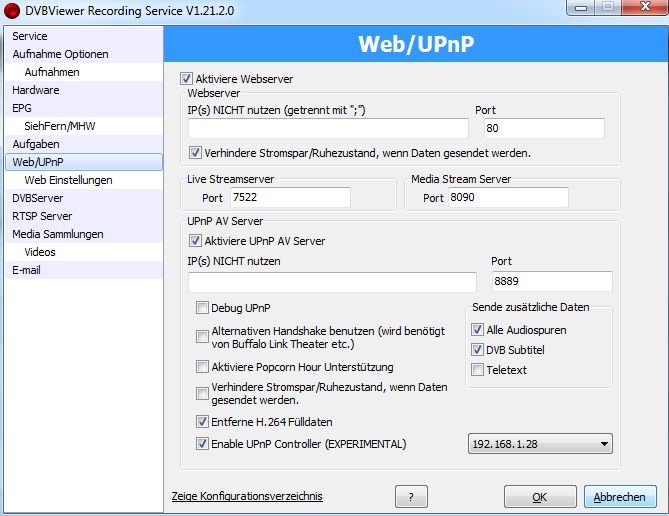
Task: Select EPG in sidebar
Action: pyautogui.click(x=84, y=108)
